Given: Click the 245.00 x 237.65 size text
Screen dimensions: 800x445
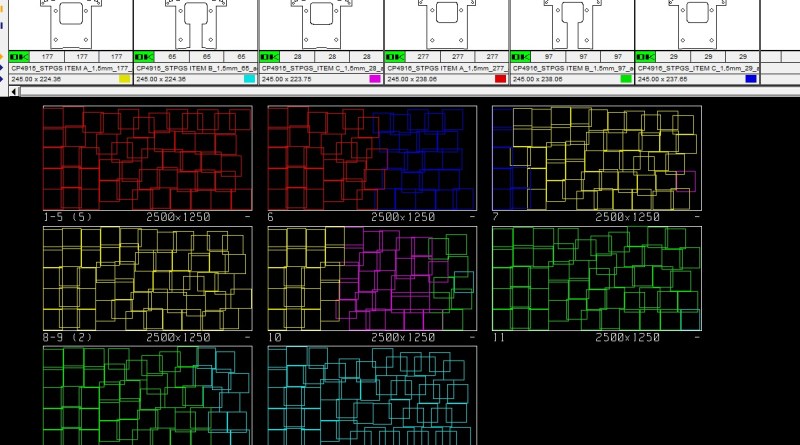Looking at the screenshot, I should 663,79.
